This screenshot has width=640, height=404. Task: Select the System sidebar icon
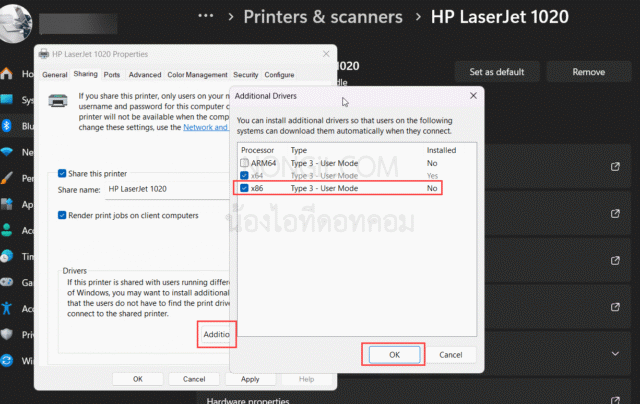click(7, 100)
